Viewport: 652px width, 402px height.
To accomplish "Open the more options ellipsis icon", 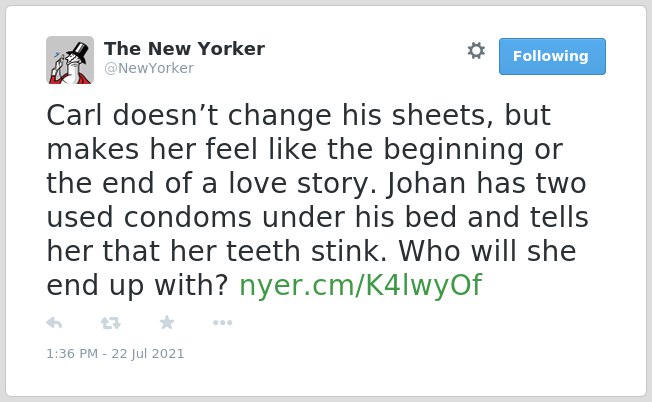I will point(222,323).
